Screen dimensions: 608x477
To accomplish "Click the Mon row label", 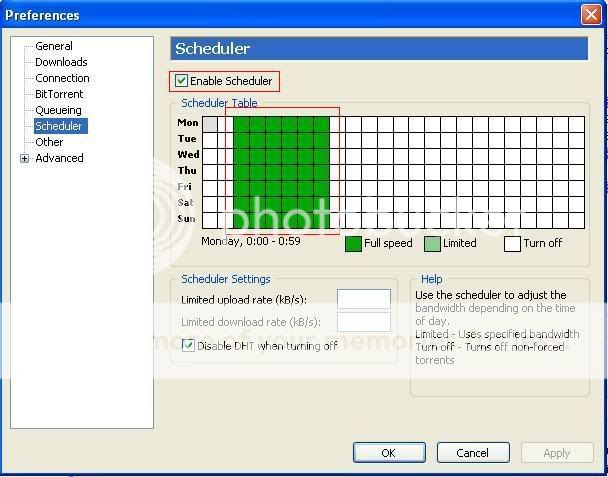I will click(x=188, y=123).
